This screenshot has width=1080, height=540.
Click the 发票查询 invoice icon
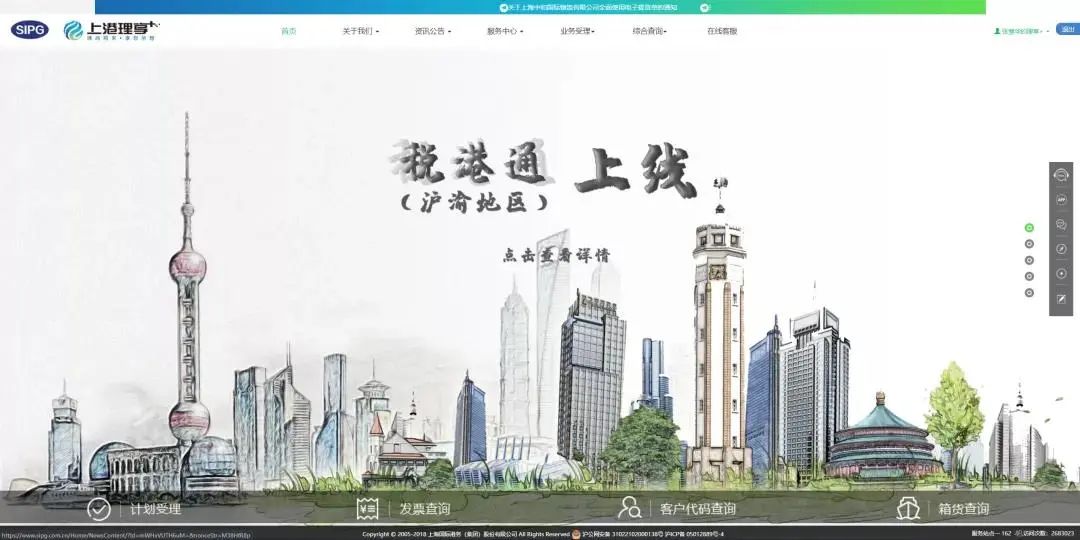pyautogui.click(x=367, y=509)
